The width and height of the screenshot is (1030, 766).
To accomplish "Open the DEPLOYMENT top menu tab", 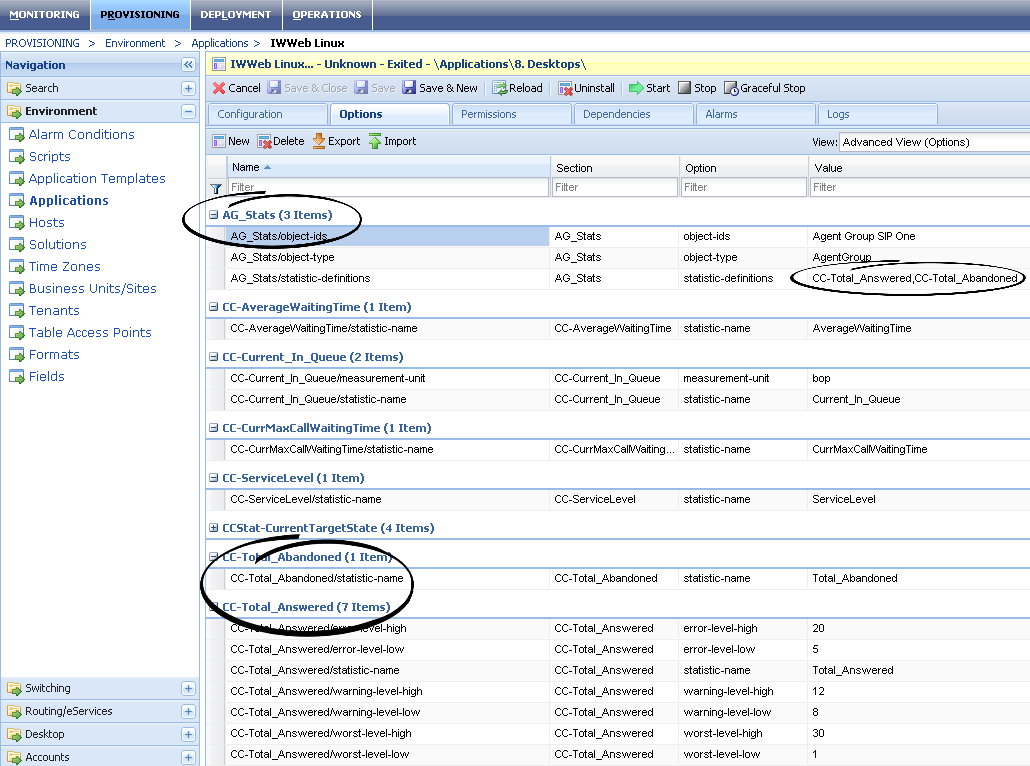I will 235,15.
